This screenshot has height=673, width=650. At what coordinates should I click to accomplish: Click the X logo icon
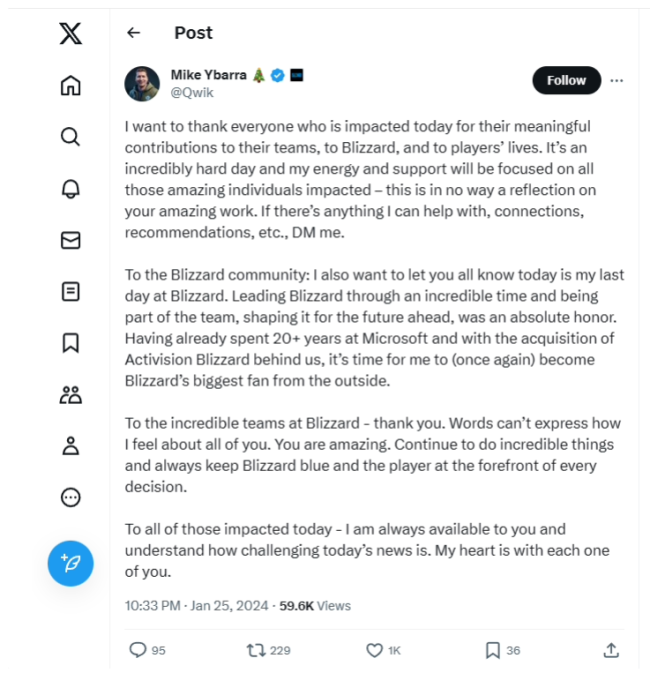[x=70, y=33]
